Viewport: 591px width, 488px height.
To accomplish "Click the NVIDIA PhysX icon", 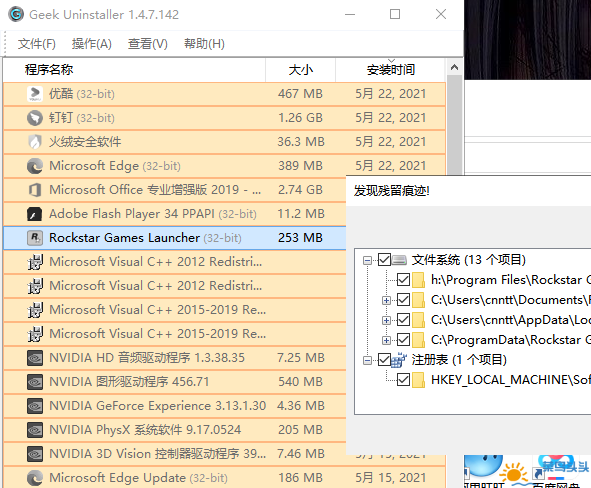I will tap(35, 430).
